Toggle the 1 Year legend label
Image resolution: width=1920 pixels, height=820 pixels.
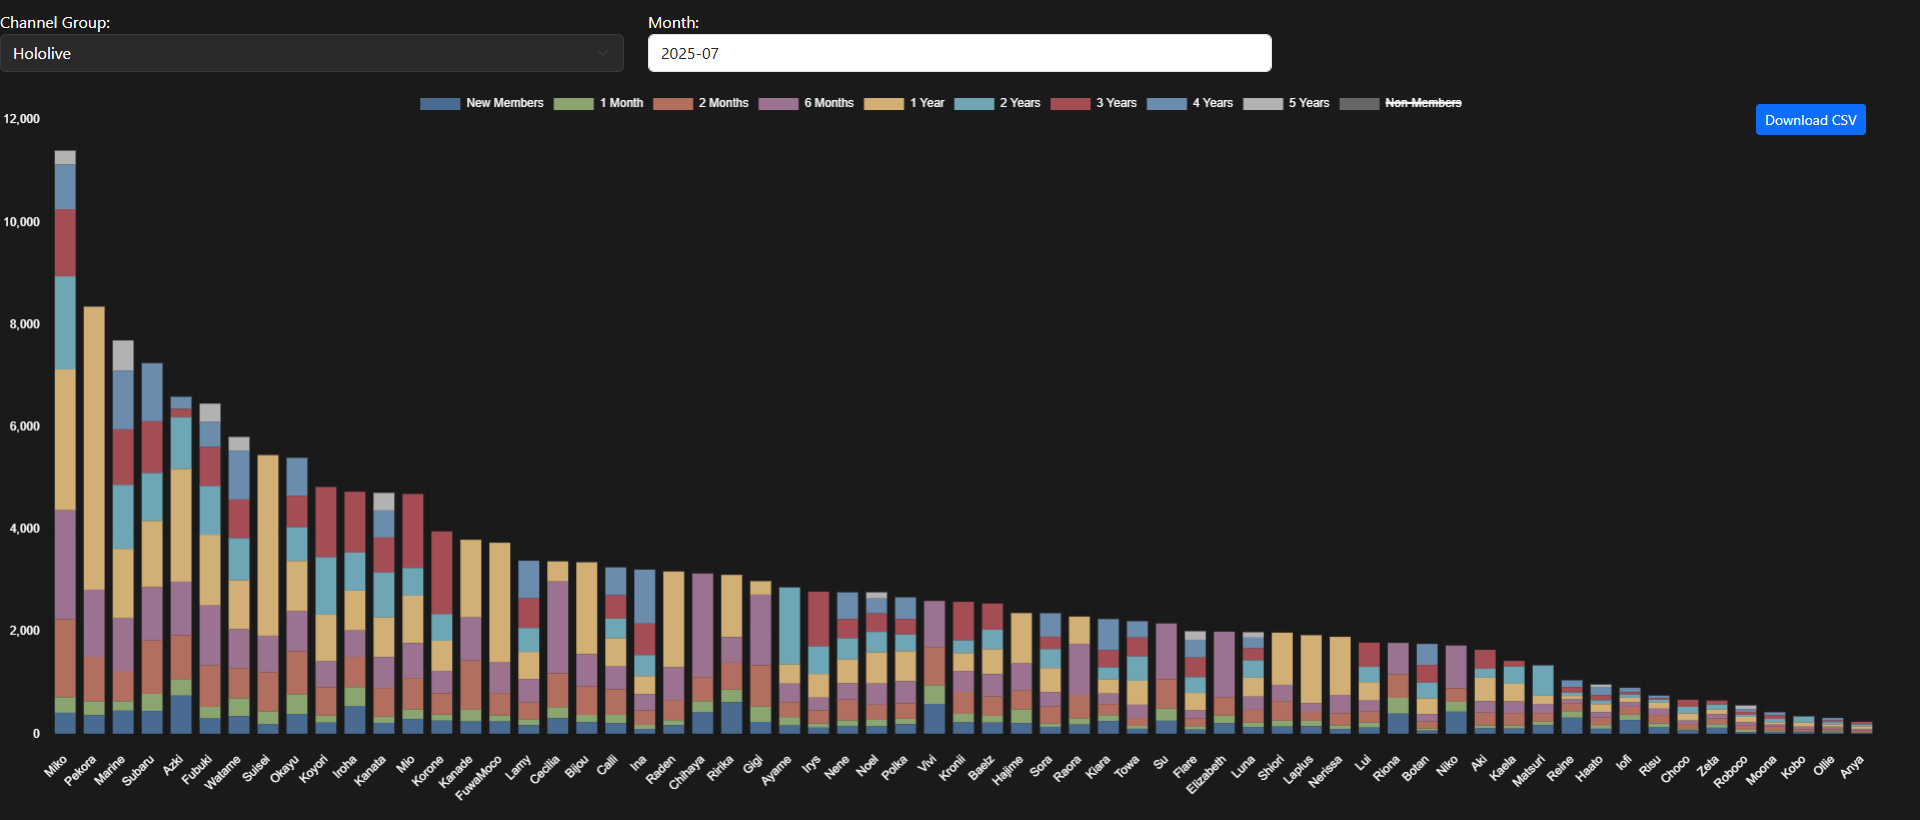[927, 103]
